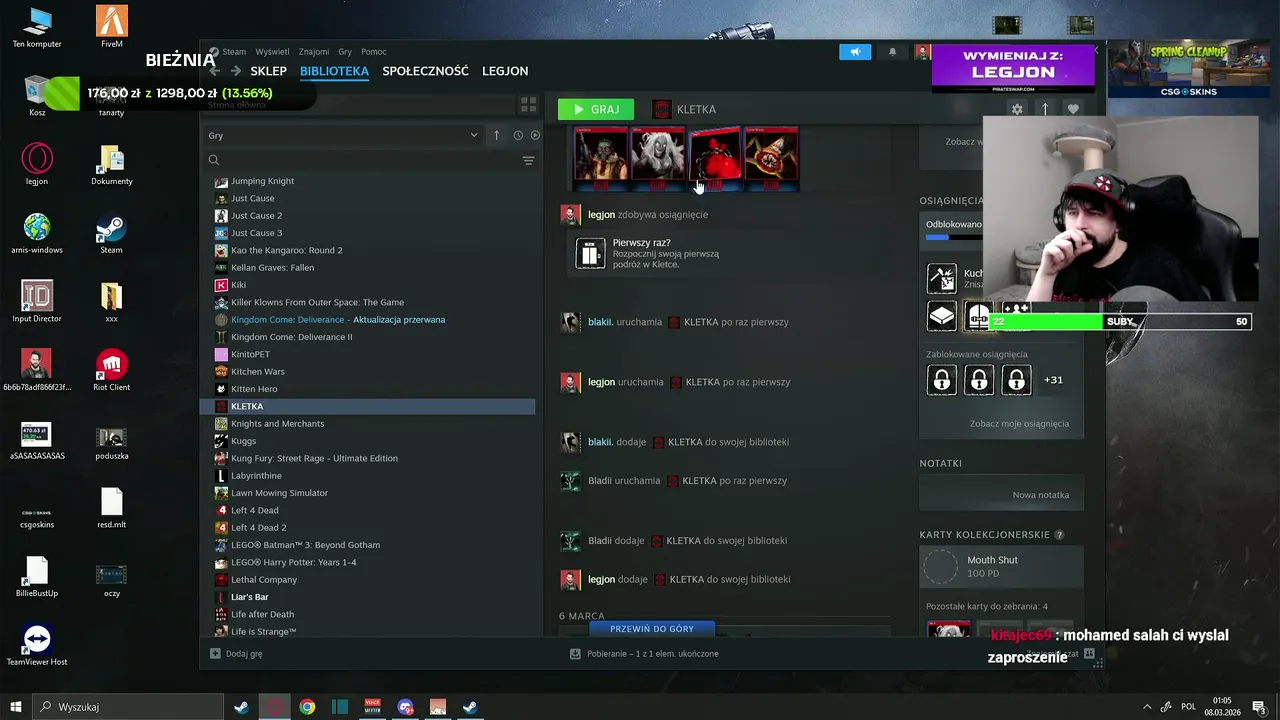Switch to library grid view icon
This screenshot has width=1280, height=720.
(x=528, y=104)
